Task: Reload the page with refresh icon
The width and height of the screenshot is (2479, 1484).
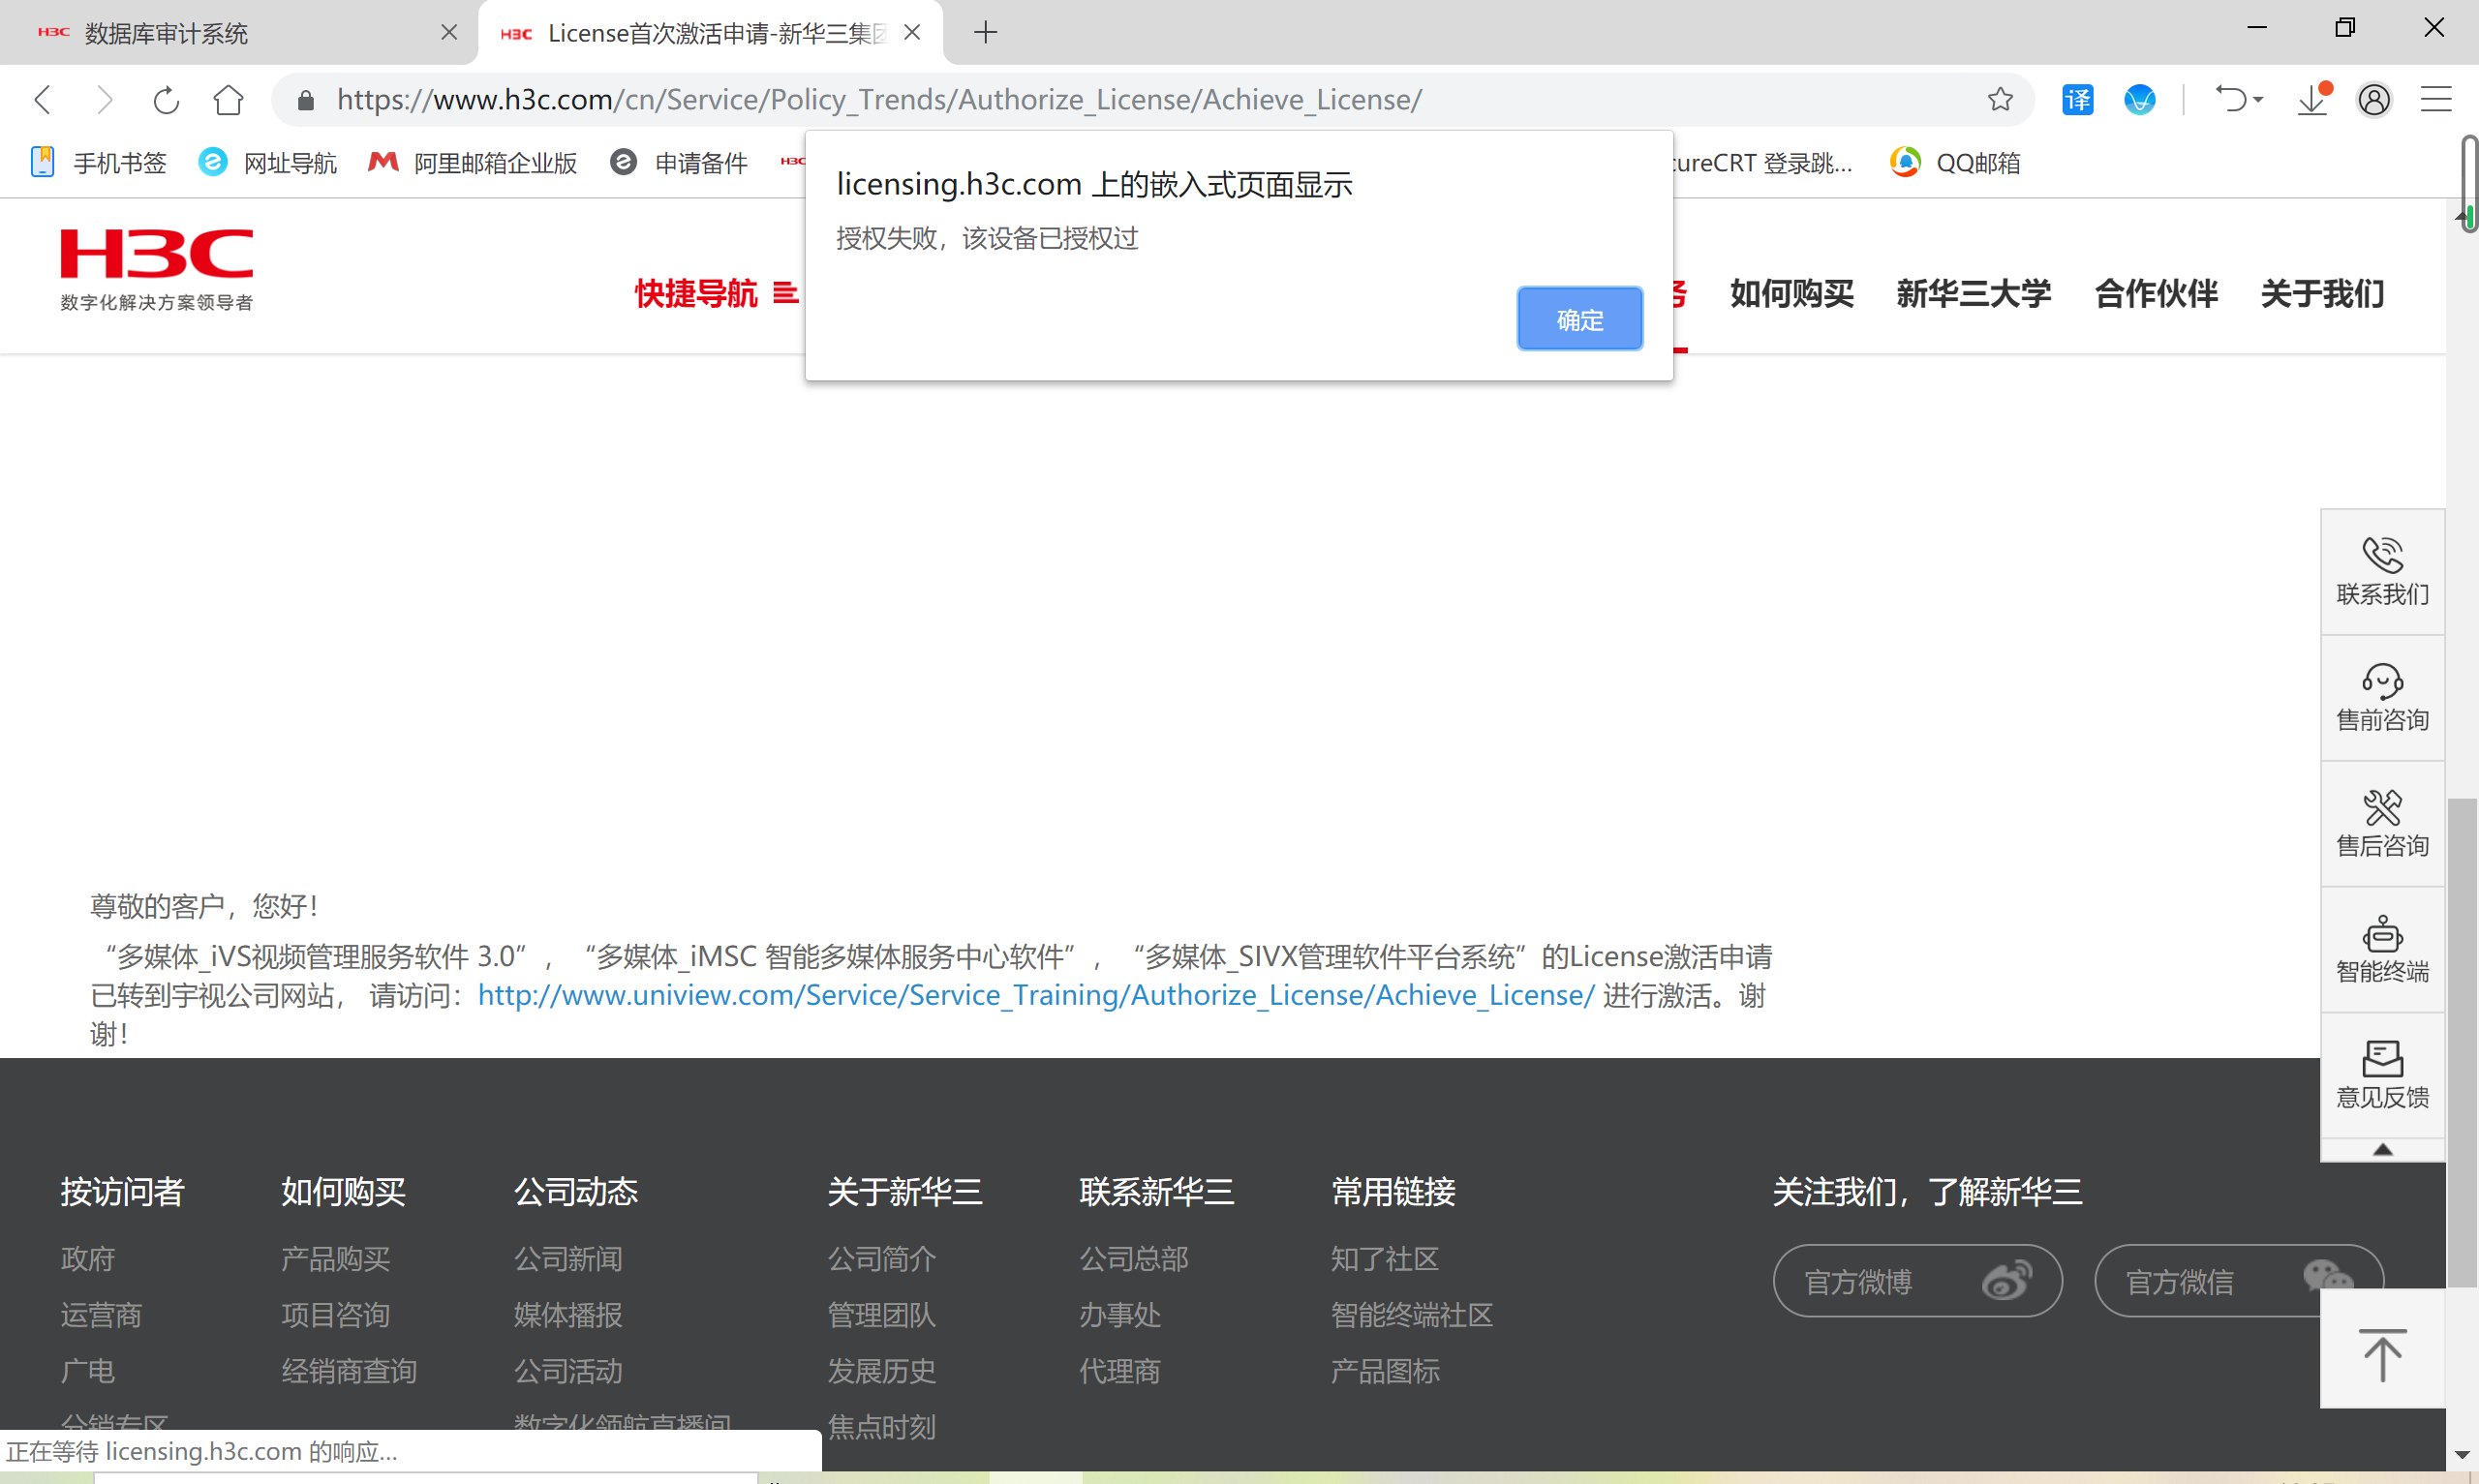Action: [x=166, y=99]
